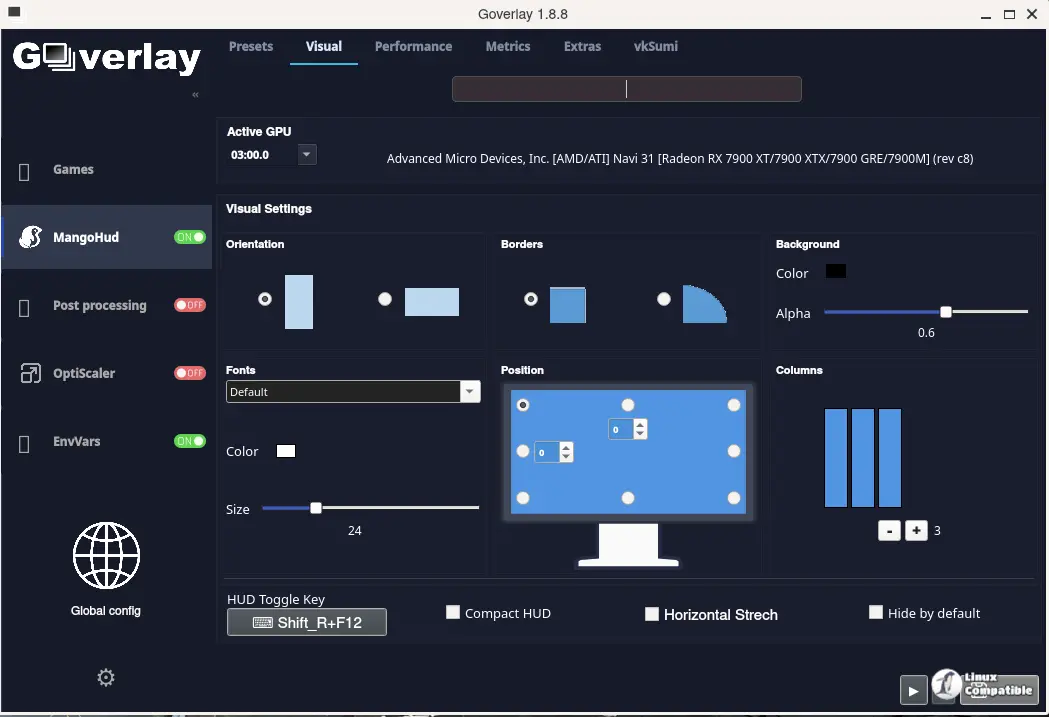Add a column with the plus button
The width and height of the screenshot is (1049, 717).
(x=916, y=530)
